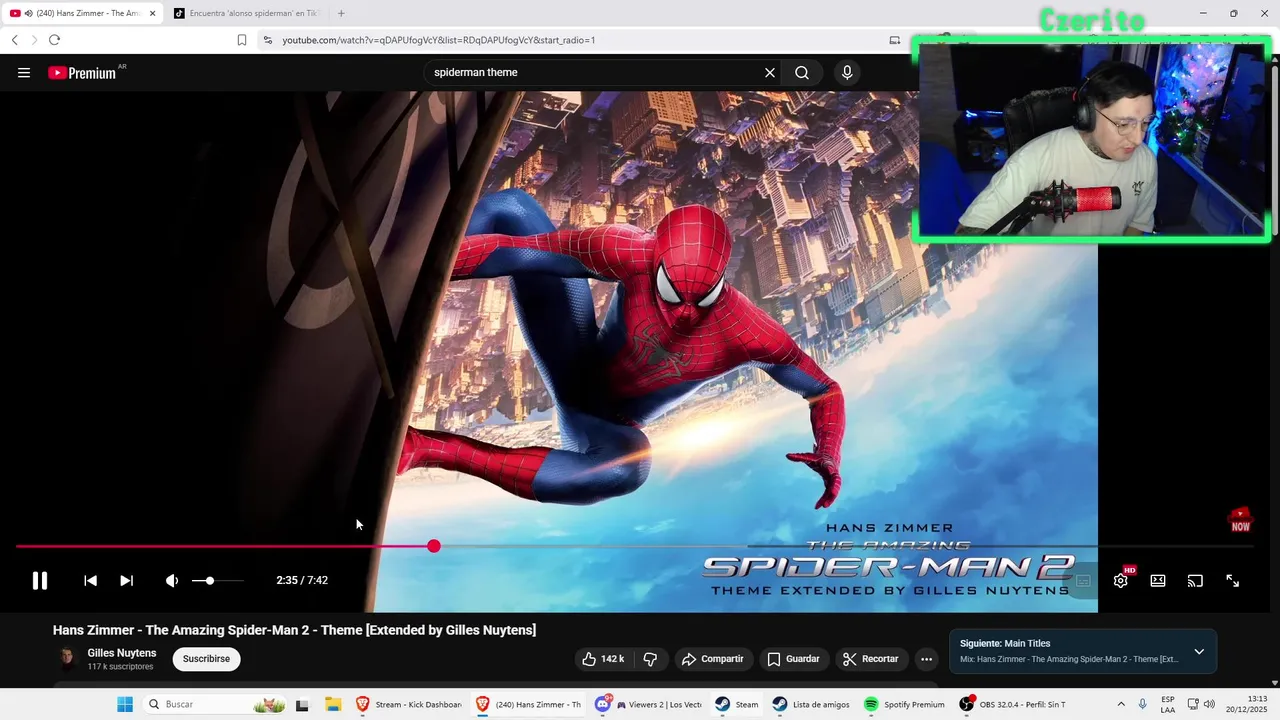
Task: Close the Hans Zimmer browser tab
Action: pyautogui.click(x=153, y=14)
